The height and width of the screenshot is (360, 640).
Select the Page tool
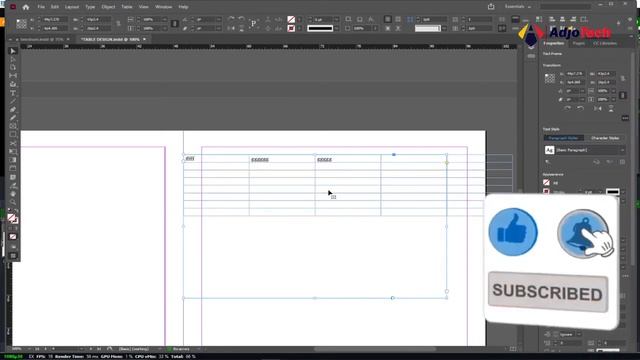click(x=13, y=67)
